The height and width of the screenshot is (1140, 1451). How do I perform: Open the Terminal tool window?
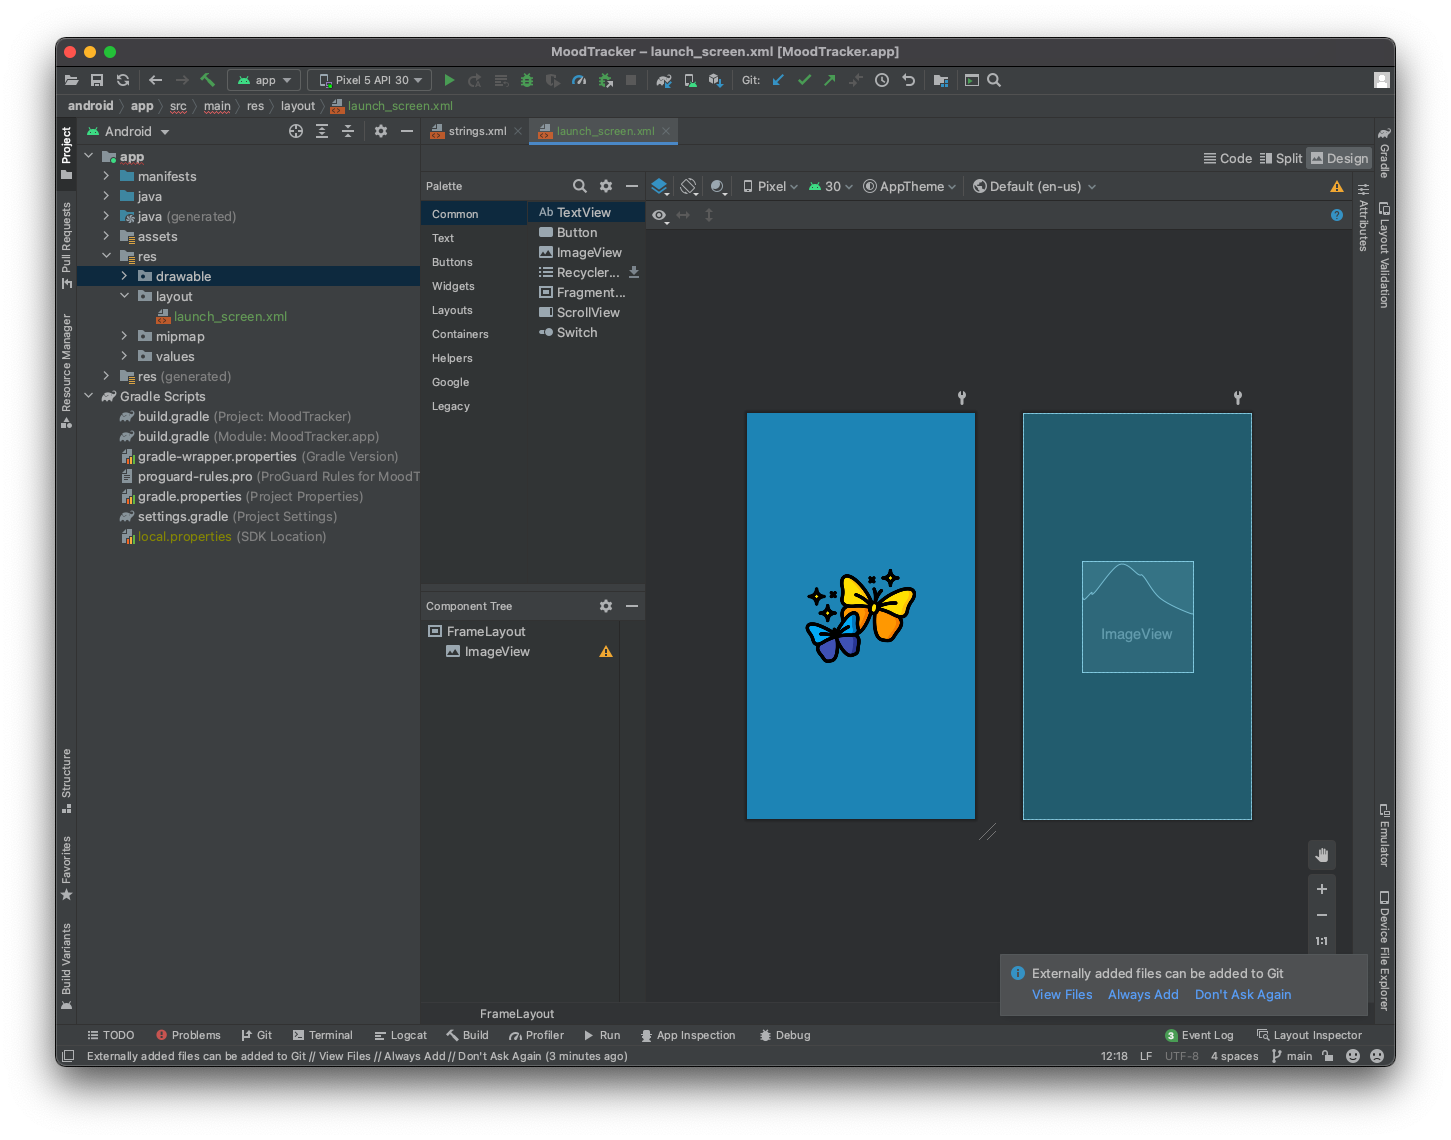click(322, 1035)
